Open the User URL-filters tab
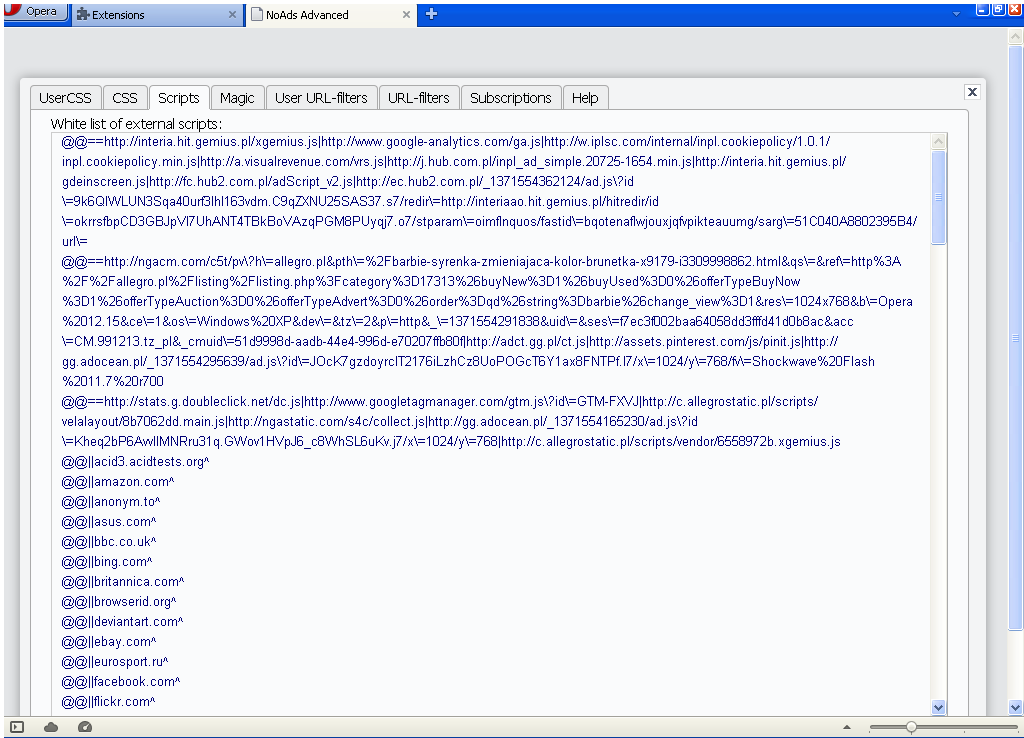 point(321,98)
